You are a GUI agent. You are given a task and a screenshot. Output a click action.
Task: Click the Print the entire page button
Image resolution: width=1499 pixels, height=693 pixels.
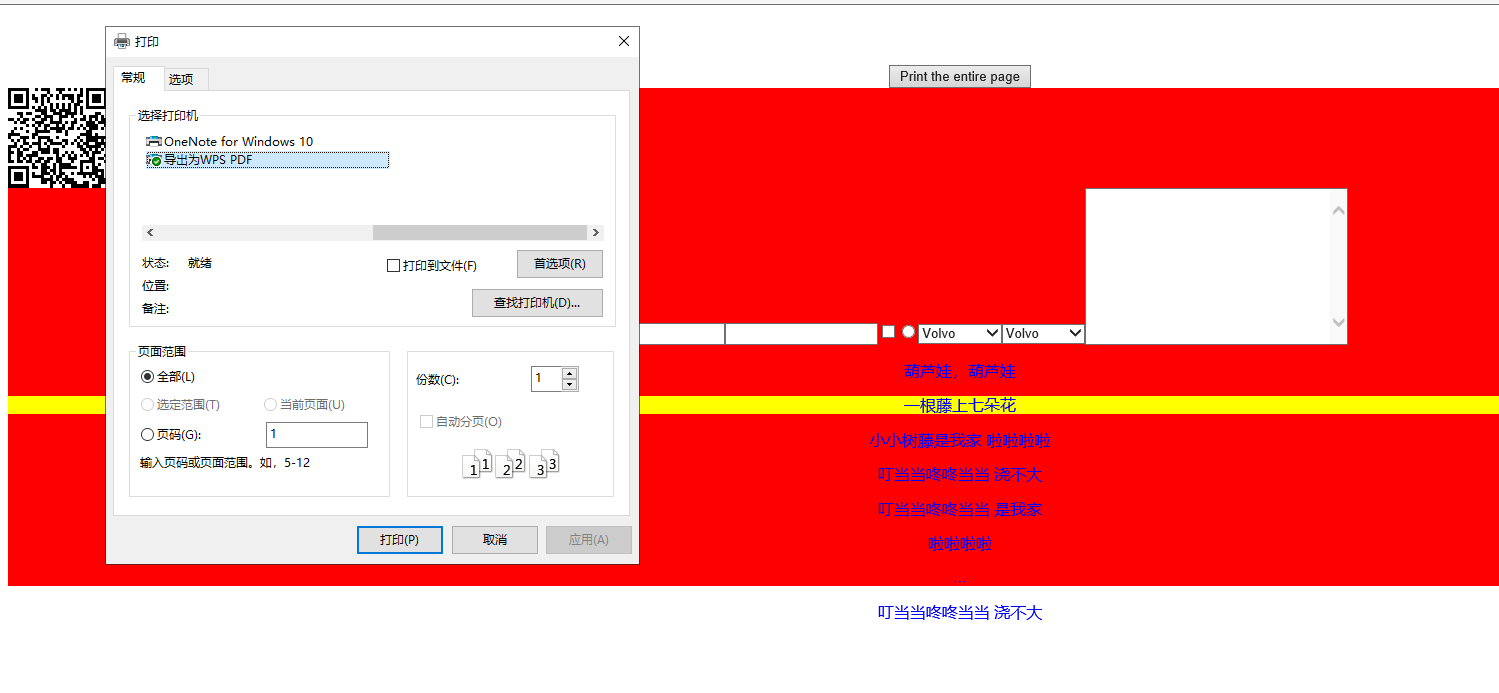click(959, 77)
